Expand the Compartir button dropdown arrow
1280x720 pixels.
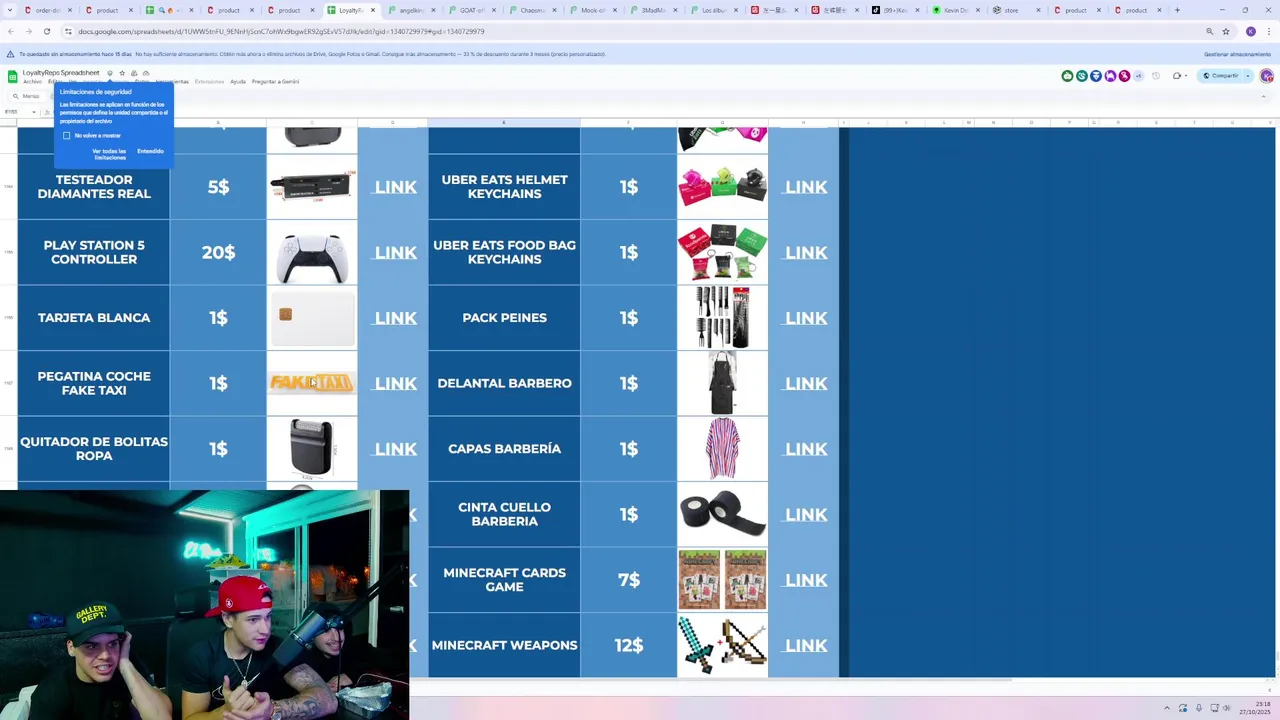point(1248,76)
